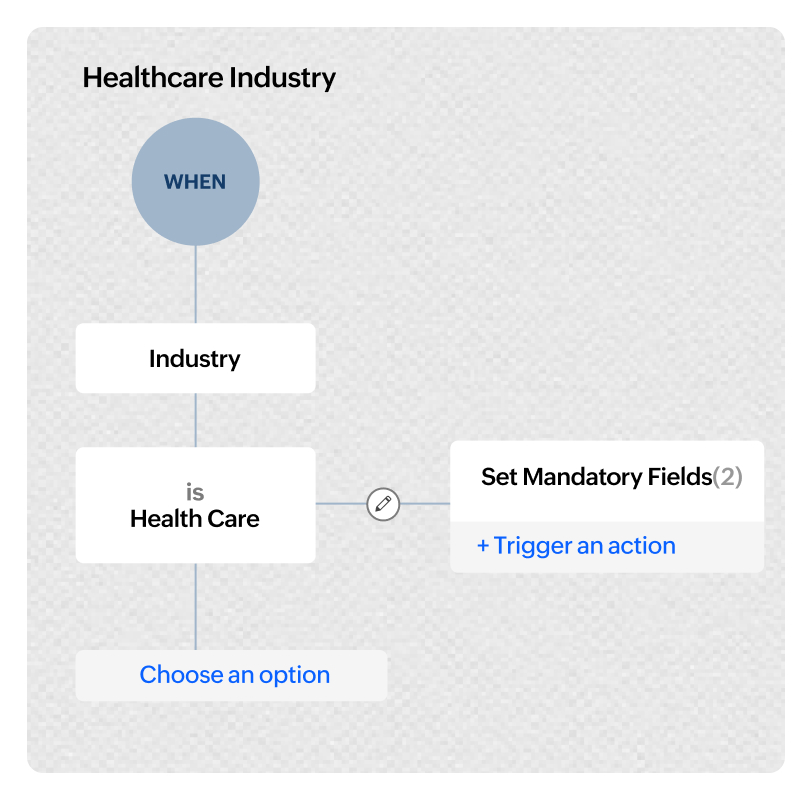This screenshot has width=812, height=800.
Task: Click connector line left of pencil icon
Action: (x=341, y=503)
